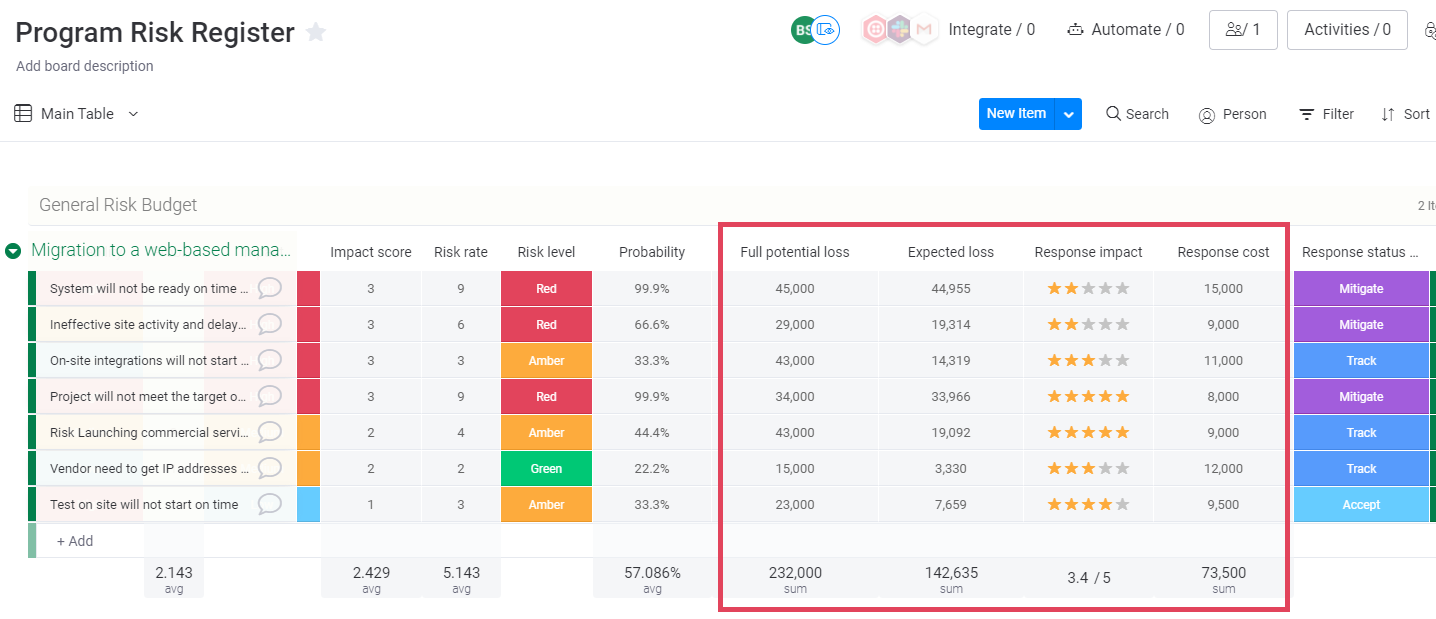This screenshot has width=1436, height=619.
Task: Open the New Item dropdown arrow
Action: pos(1068,113)
